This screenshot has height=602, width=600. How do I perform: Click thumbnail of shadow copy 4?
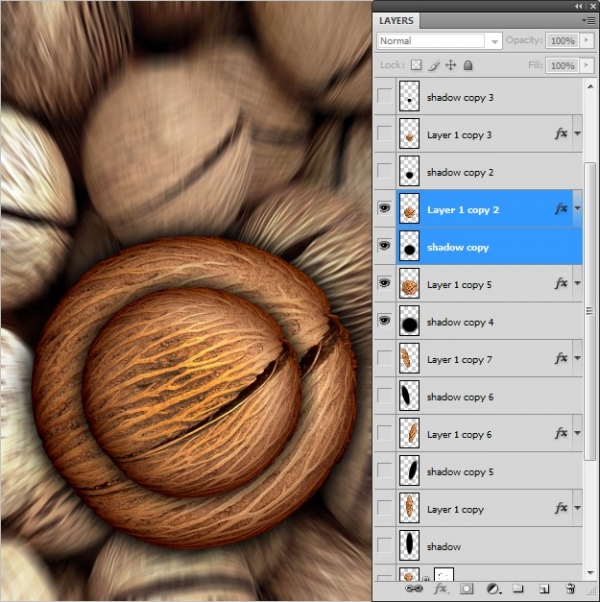(x=409, y=321)
